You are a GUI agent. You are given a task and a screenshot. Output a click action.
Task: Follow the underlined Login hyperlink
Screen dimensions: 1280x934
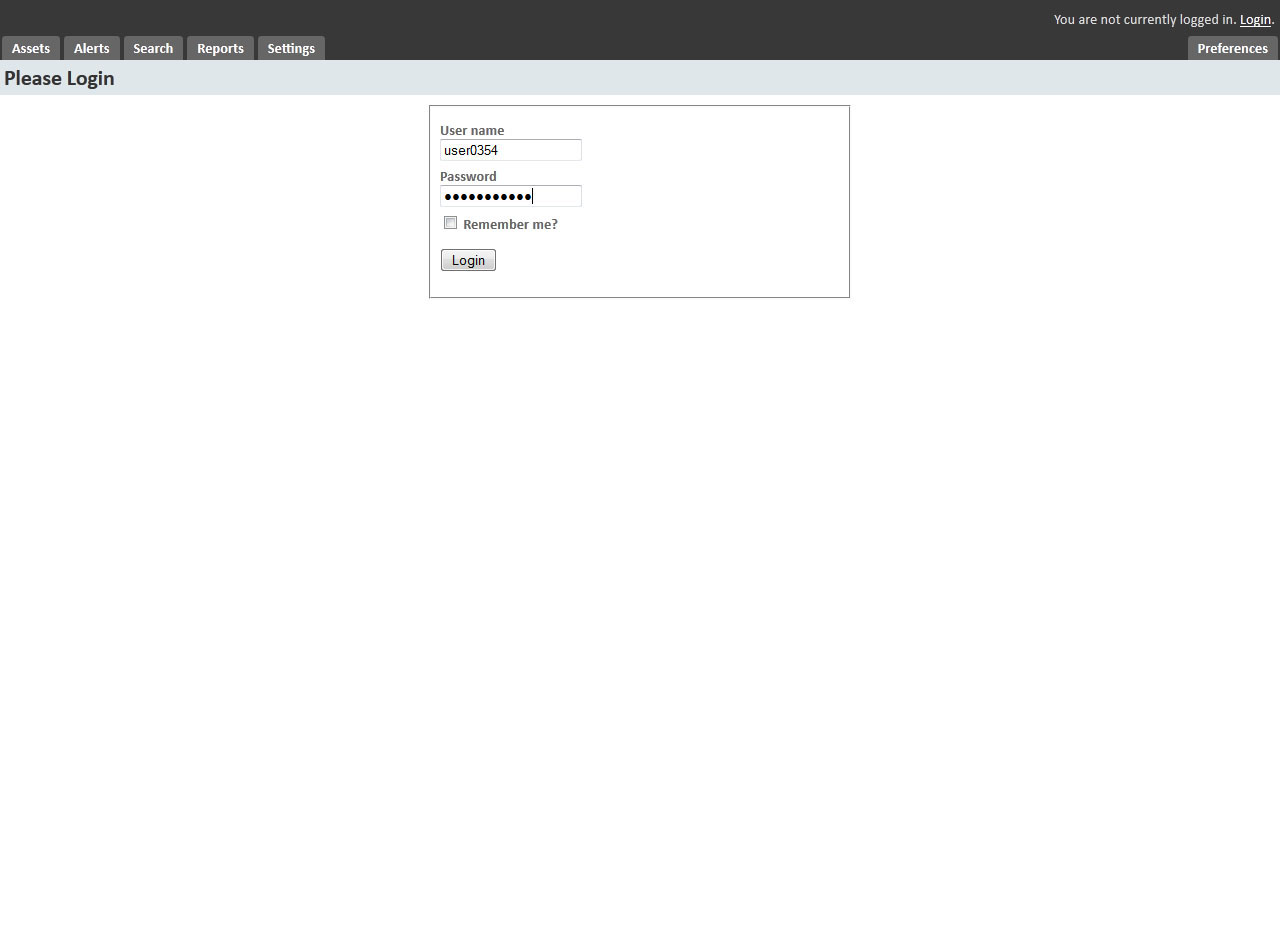[x=1254, y=19]
